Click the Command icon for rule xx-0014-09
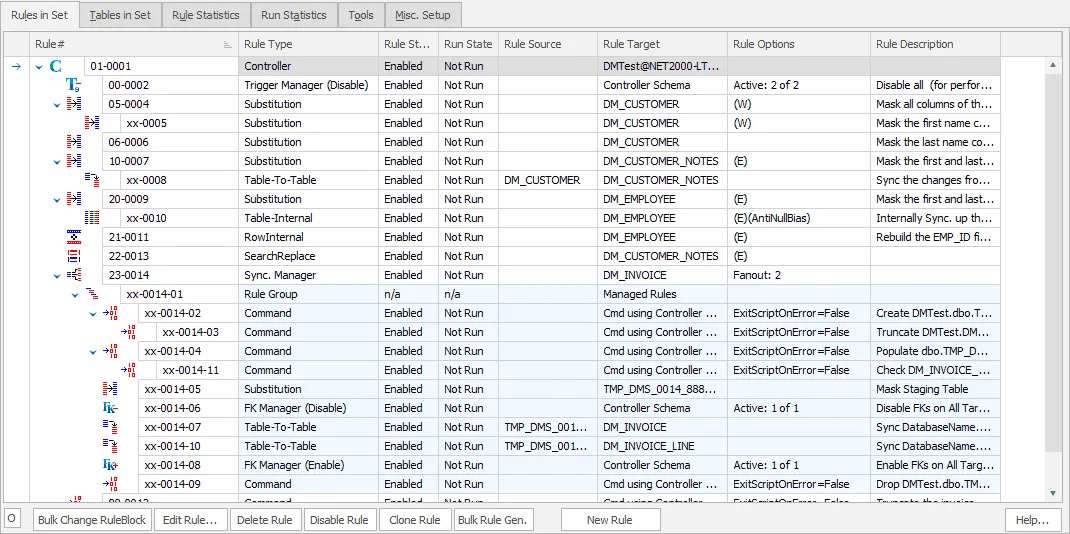The width and height of the screenshot is (1070, 534). point(109,484)
